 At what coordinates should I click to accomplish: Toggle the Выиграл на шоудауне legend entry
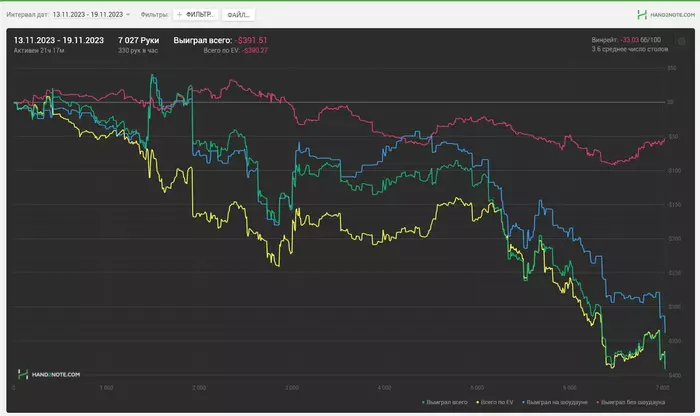(557, 403)
